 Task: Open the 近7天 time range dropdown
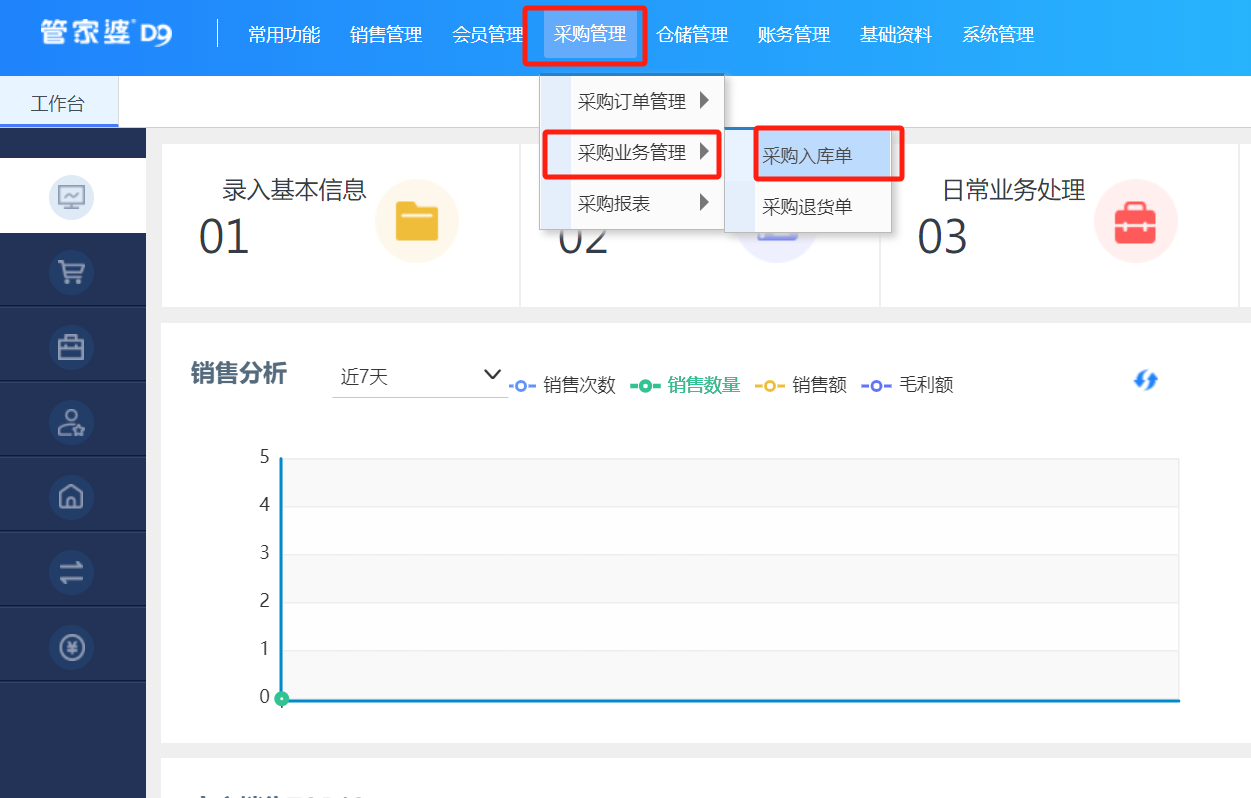(420, 377)
